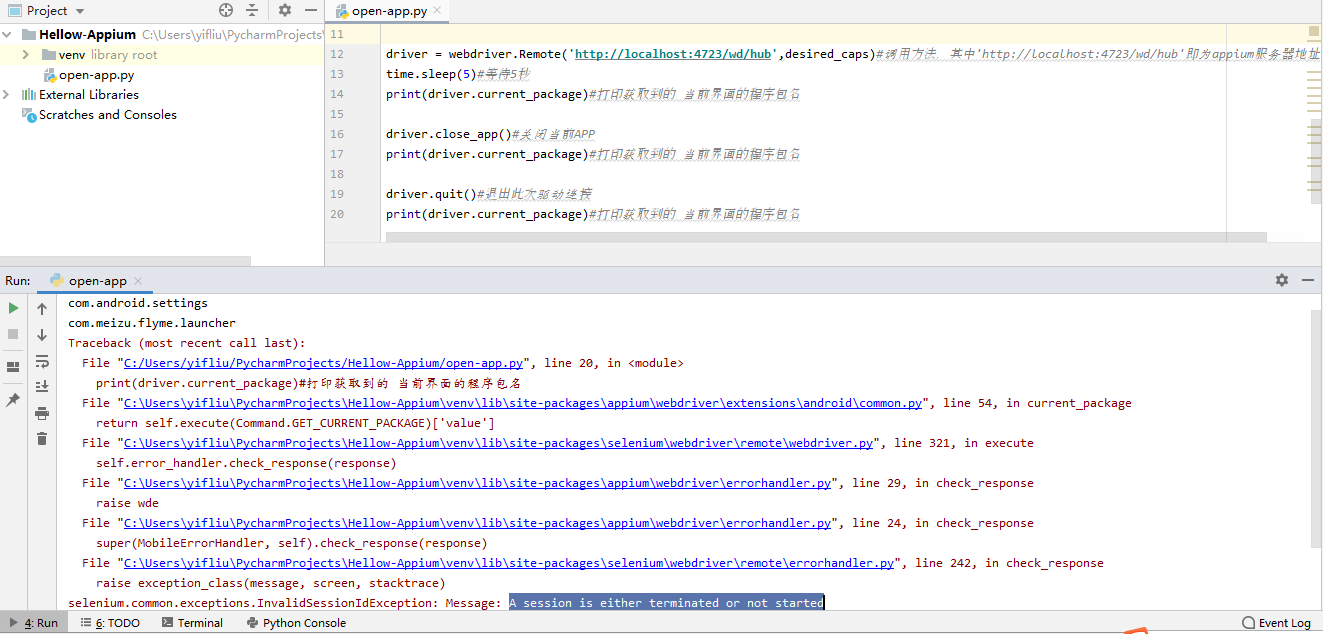The height and width of the screenshot is (634, 1323).
Task: Click the scroll-to-end console icon
Action: pos(41,387)
